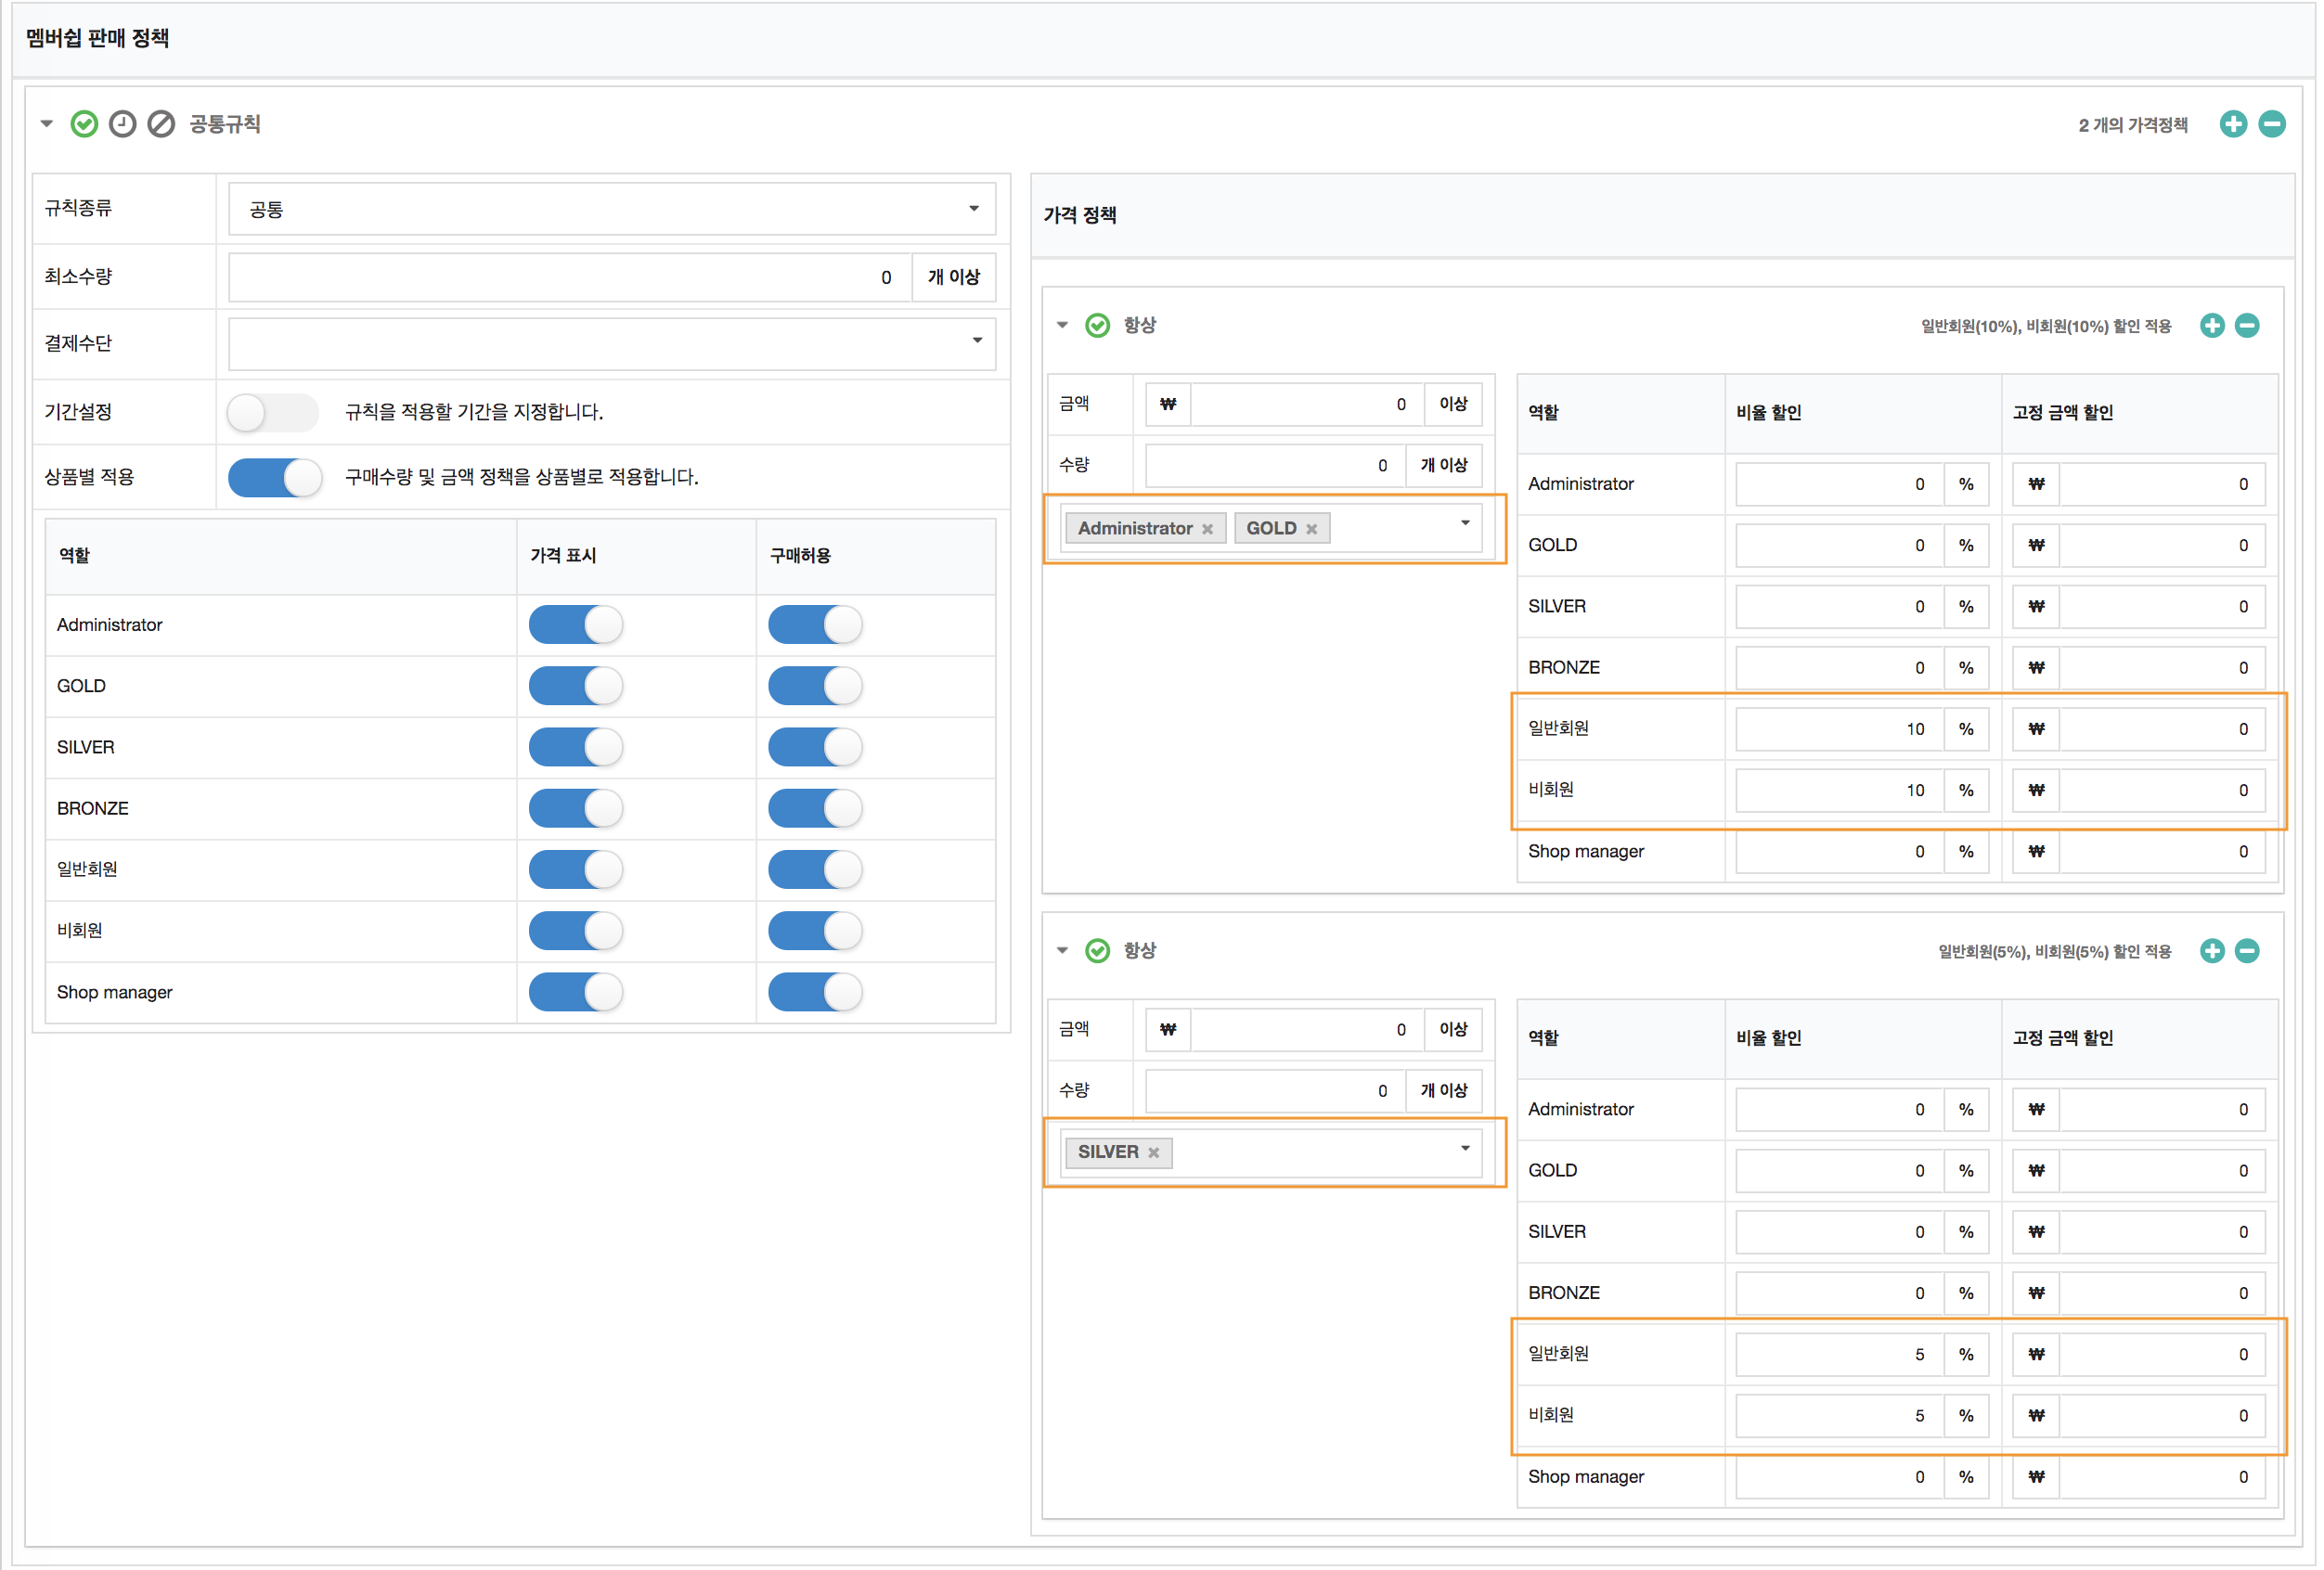The width and height of the screenshot is (2324, 1570).
Task: Remove the SILVER tag with its x
Action: [1154, 1153]
